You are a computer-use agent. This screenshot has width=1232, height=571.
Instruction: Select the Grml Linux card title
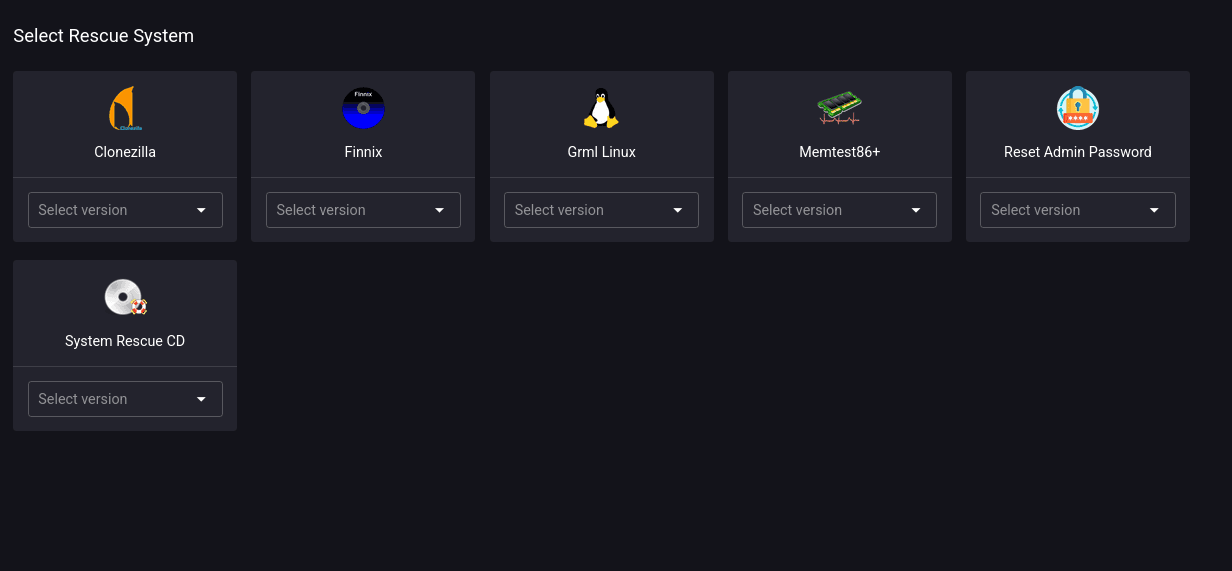point(601,152)
